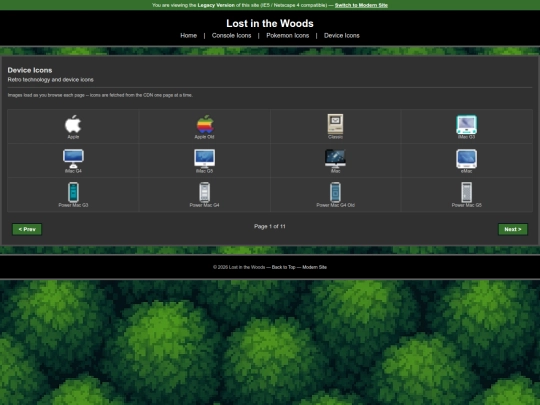Viewport: 540px width, 405px height.
Task: Click the 'Device Icons' section heading
Action: pyautogui.click(x=30, y=70)
